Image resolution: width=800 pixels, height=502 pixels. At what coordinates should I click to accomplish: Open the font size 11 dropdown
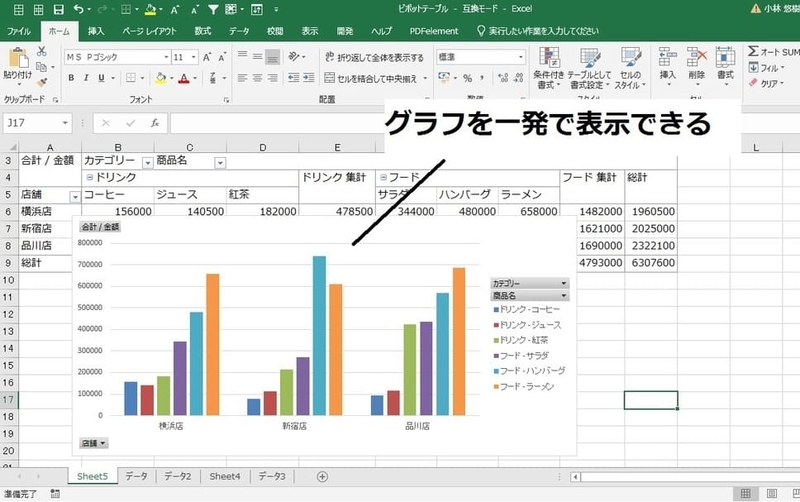tap(193, 57)
